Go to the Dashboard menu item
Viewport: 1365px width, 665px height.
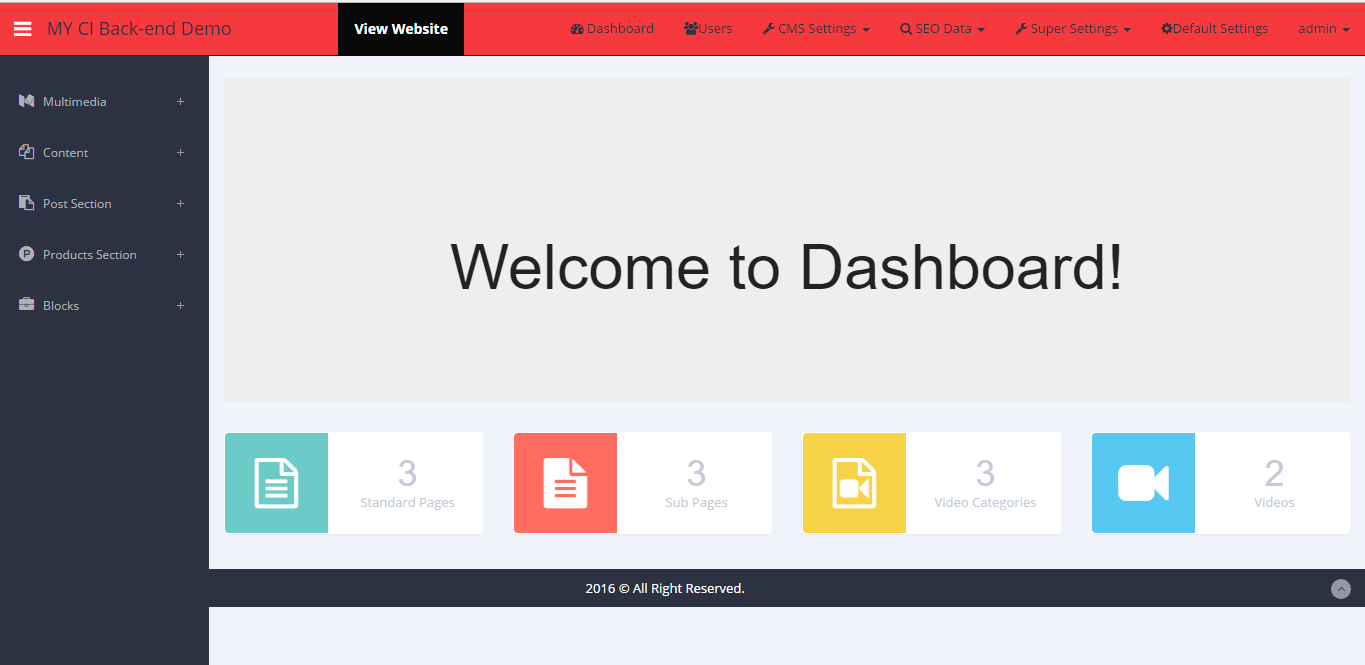612,28
